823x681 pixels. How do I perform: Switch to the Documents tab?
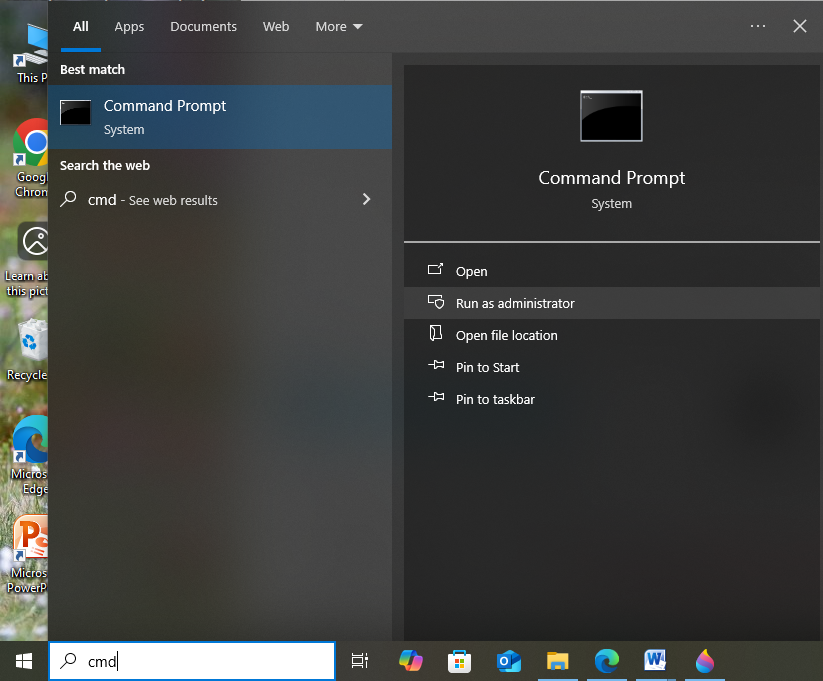point(203,27)
